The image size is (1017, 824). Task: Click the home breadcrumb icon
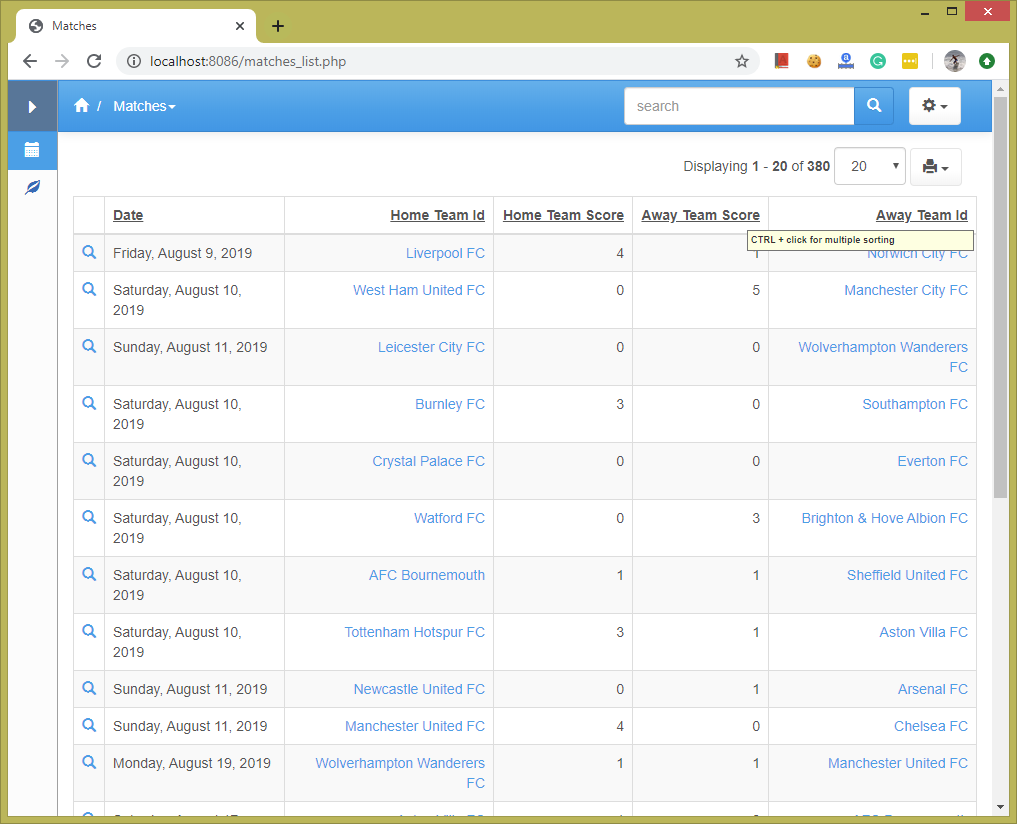click(x=81, y=105)
